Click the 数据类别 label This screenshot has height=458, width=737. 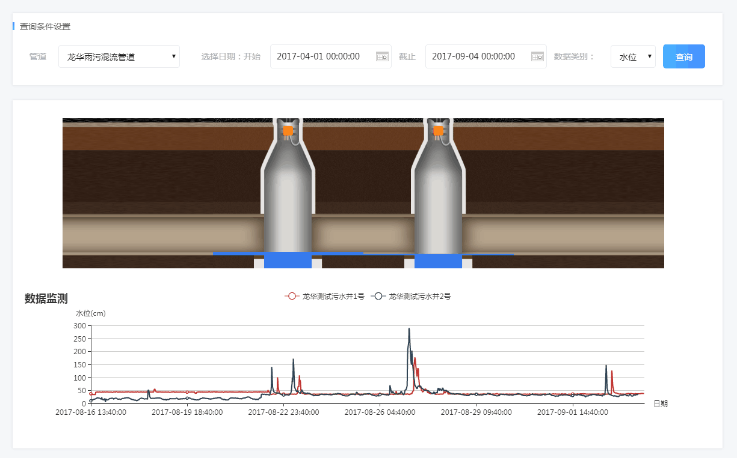[x=573, y=56]
